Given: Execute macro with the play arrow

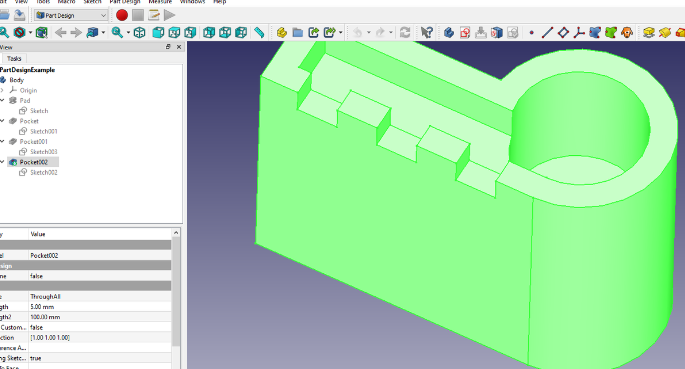Looking at the screenshot, I should click(x=170, y=15).
